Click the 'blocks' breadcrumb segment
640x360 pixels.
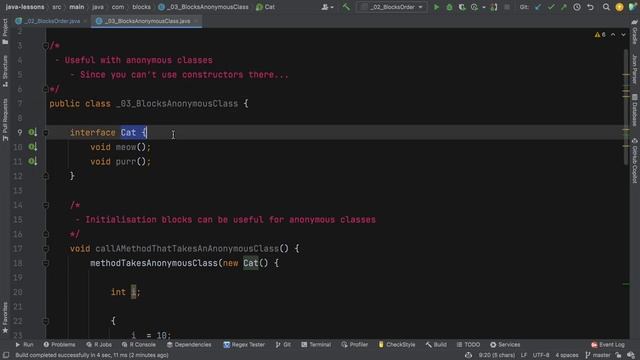click(141, 7)
